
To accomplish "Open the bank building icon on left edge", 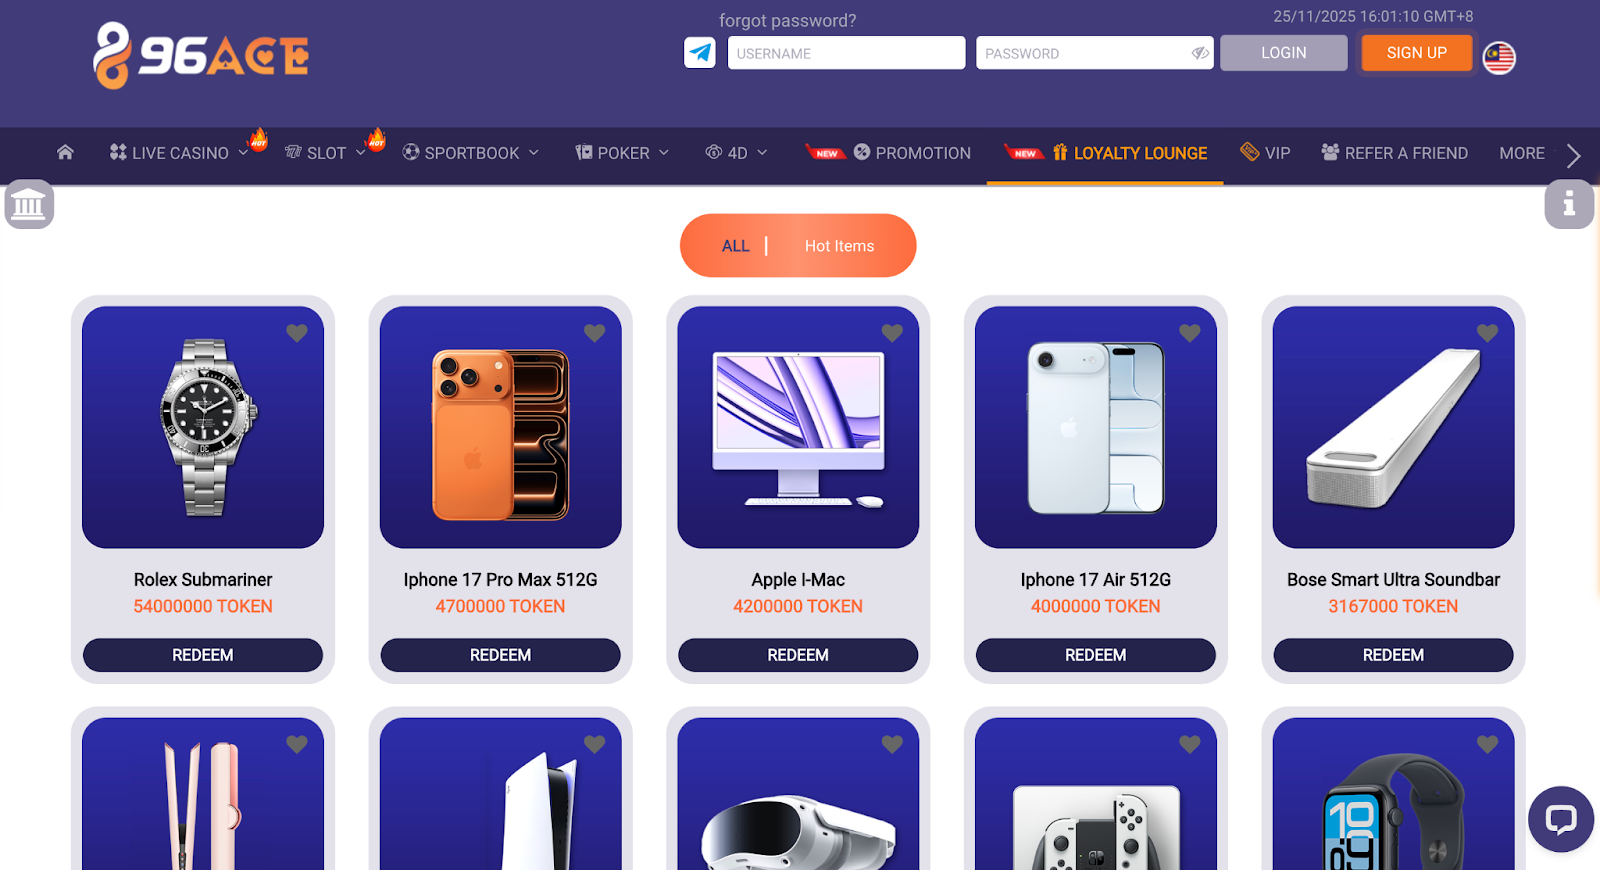I will (x=28, y=205).
